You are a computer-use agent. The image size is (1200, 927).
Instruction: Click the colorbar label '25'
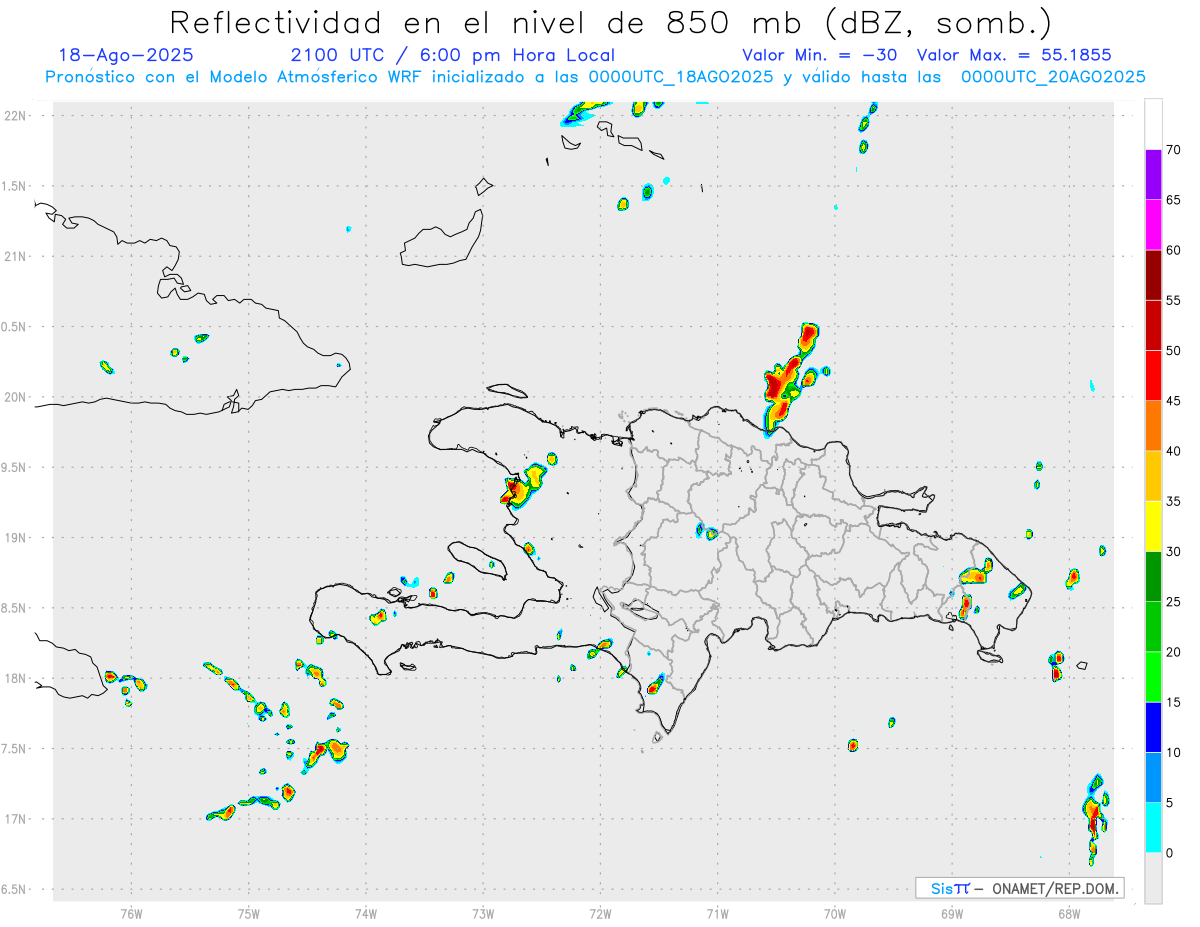pyautogui.click(x=1173, y=602)
